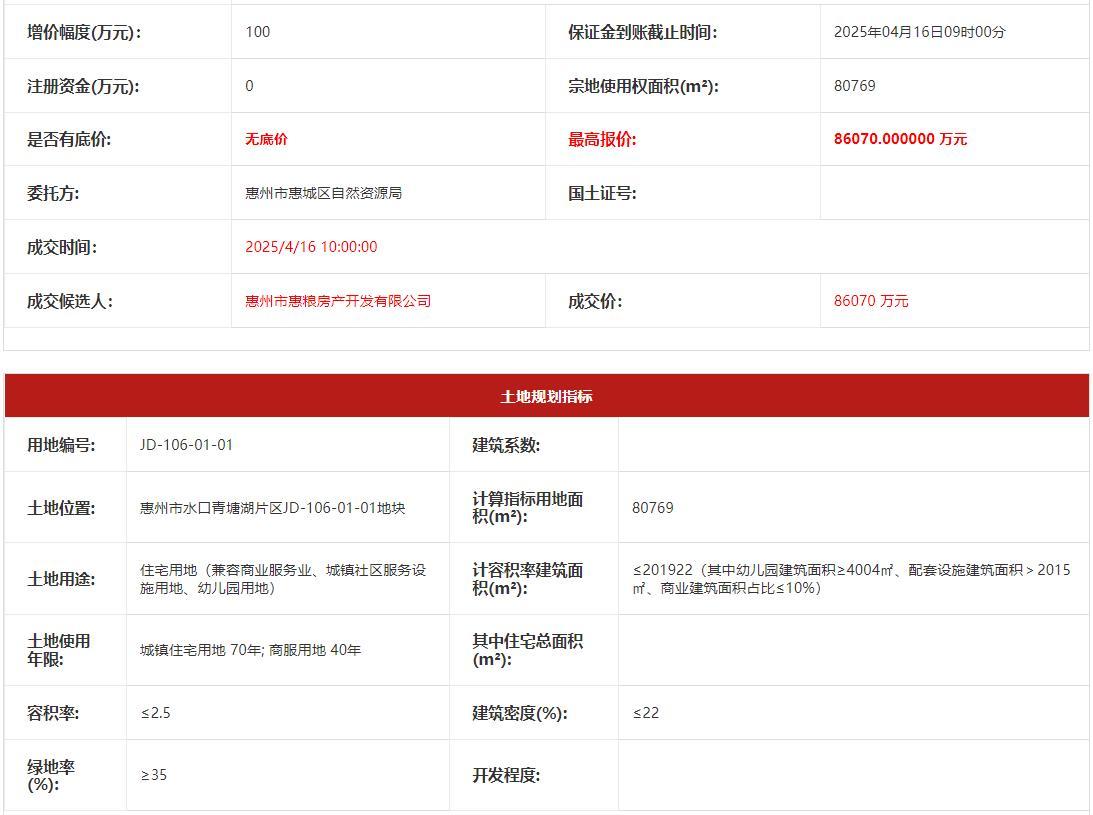1093x815 pixels.
Task: Select the 土地用途 label
Action: click(x=61, y=579)
